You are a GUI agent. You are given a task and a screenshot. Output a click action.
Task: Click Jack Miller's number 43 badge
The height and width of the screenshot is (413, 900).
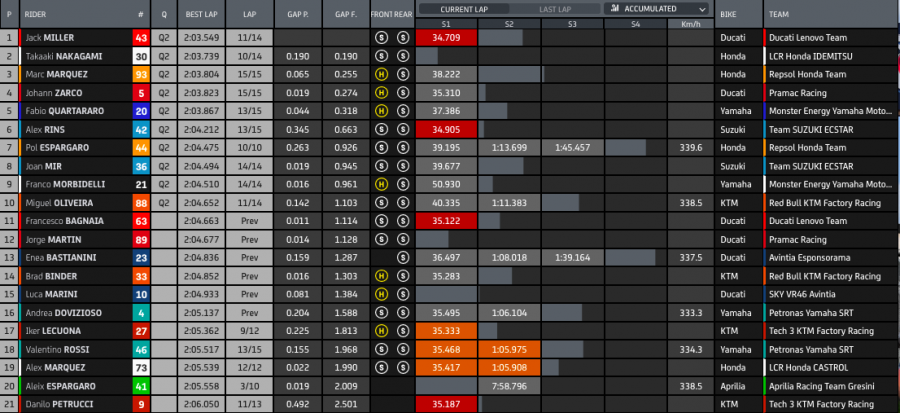(141, 38)
